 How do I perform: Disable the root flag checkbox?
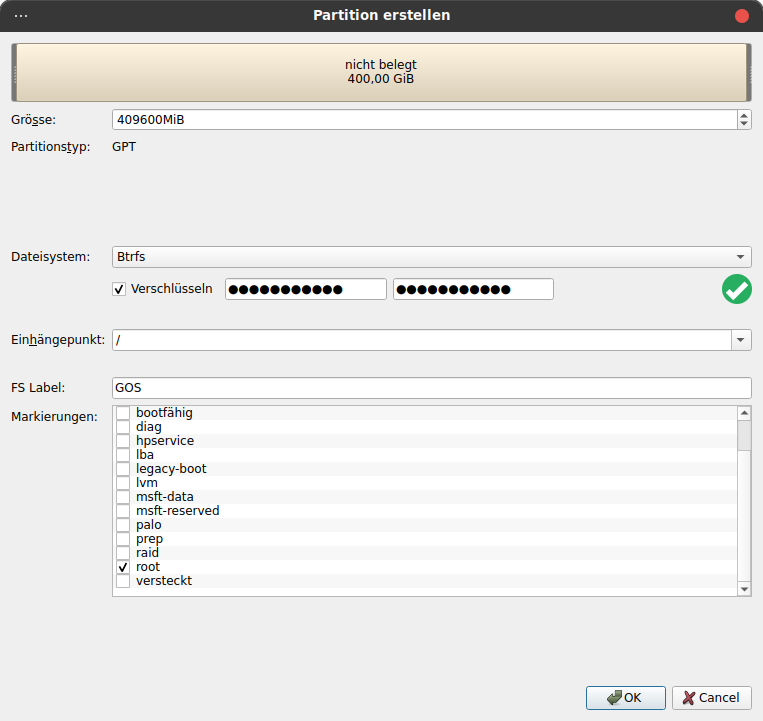click(x=123, y=567)
